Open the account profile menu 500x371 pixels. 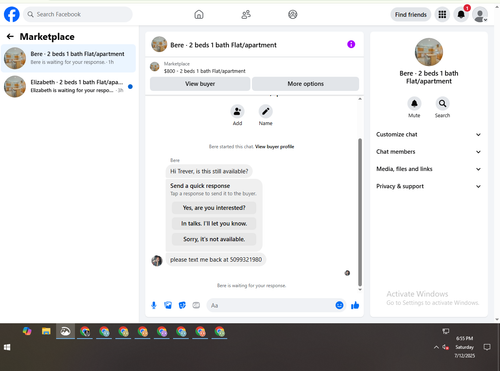click(480, 15)
